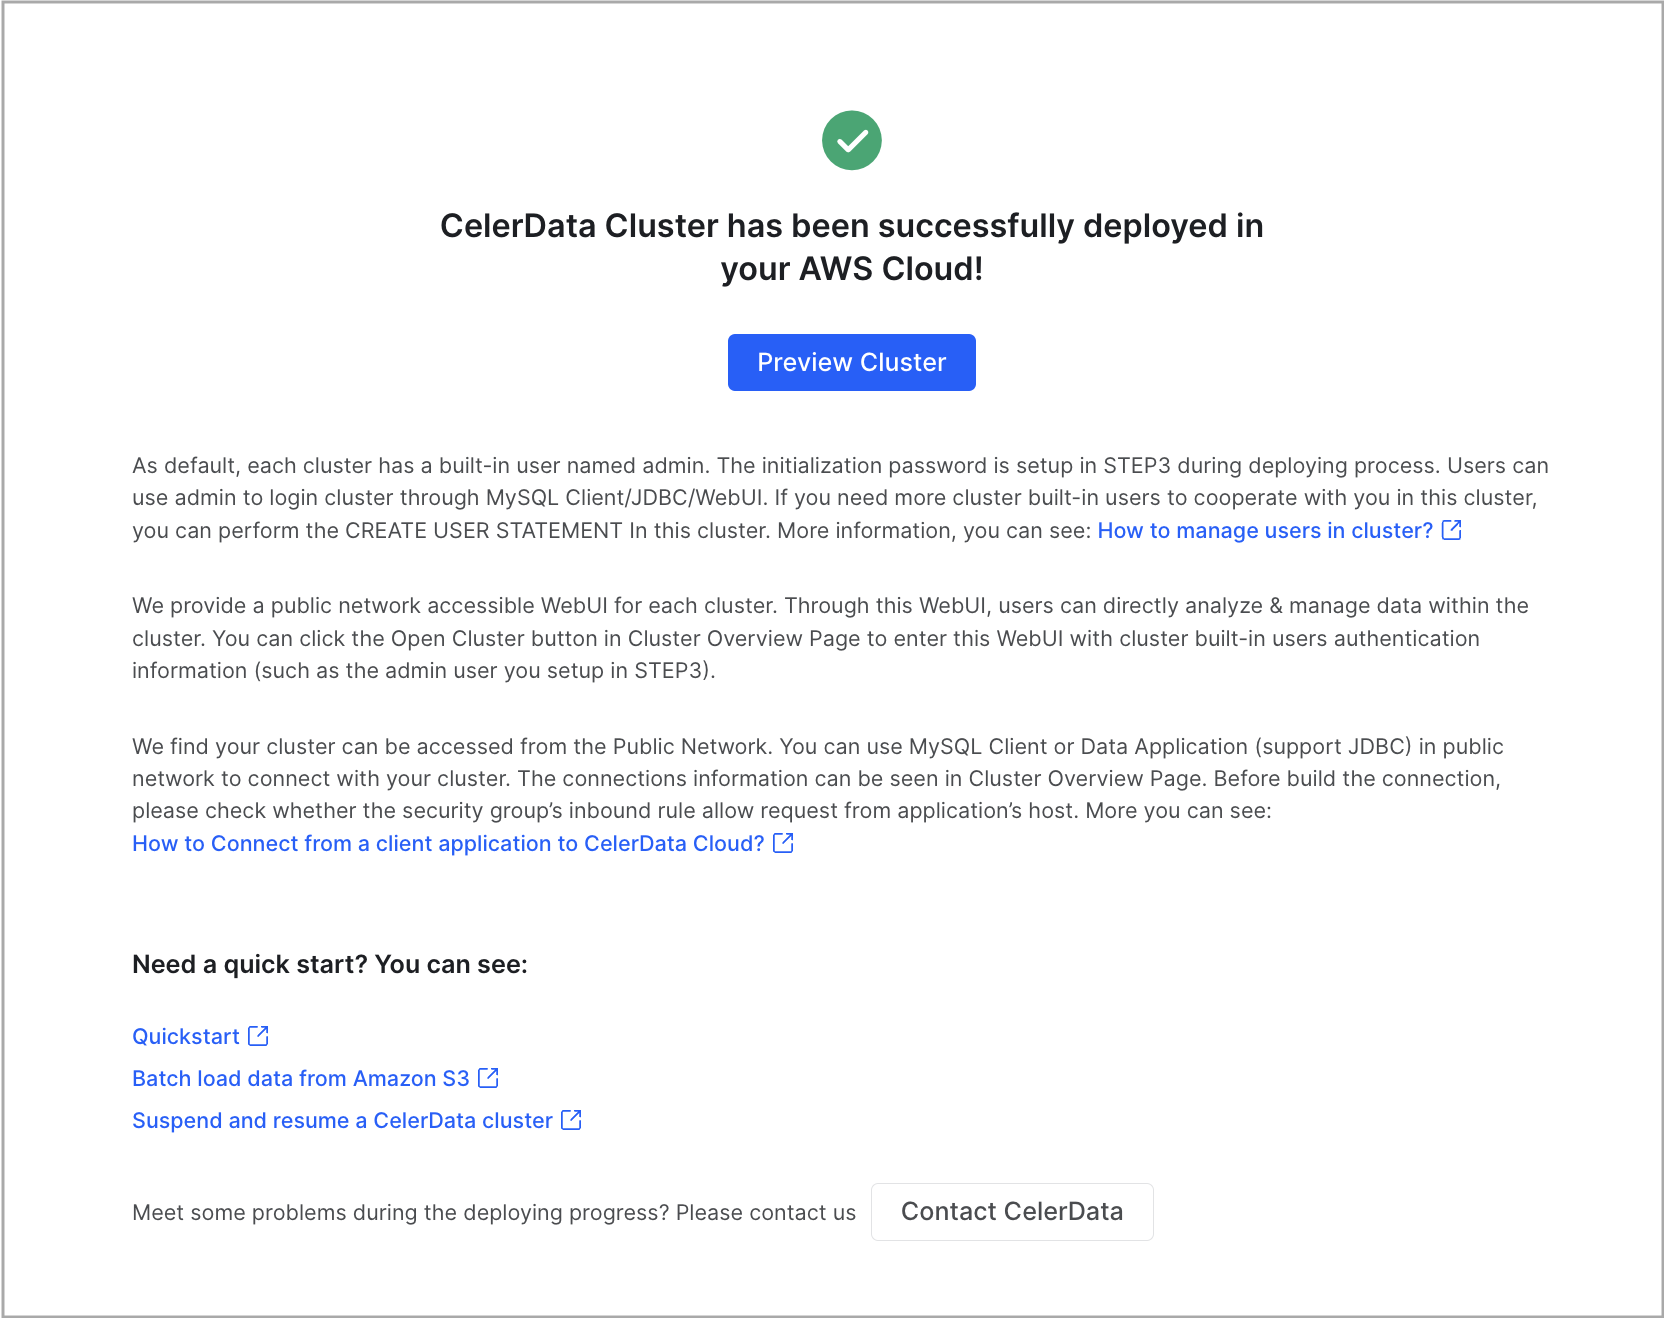Screen dimensions: 1664x1318
Task: Open the Batch load data from Amazon S3 link
Action: pyautogui.click(x=300, y=1078)
